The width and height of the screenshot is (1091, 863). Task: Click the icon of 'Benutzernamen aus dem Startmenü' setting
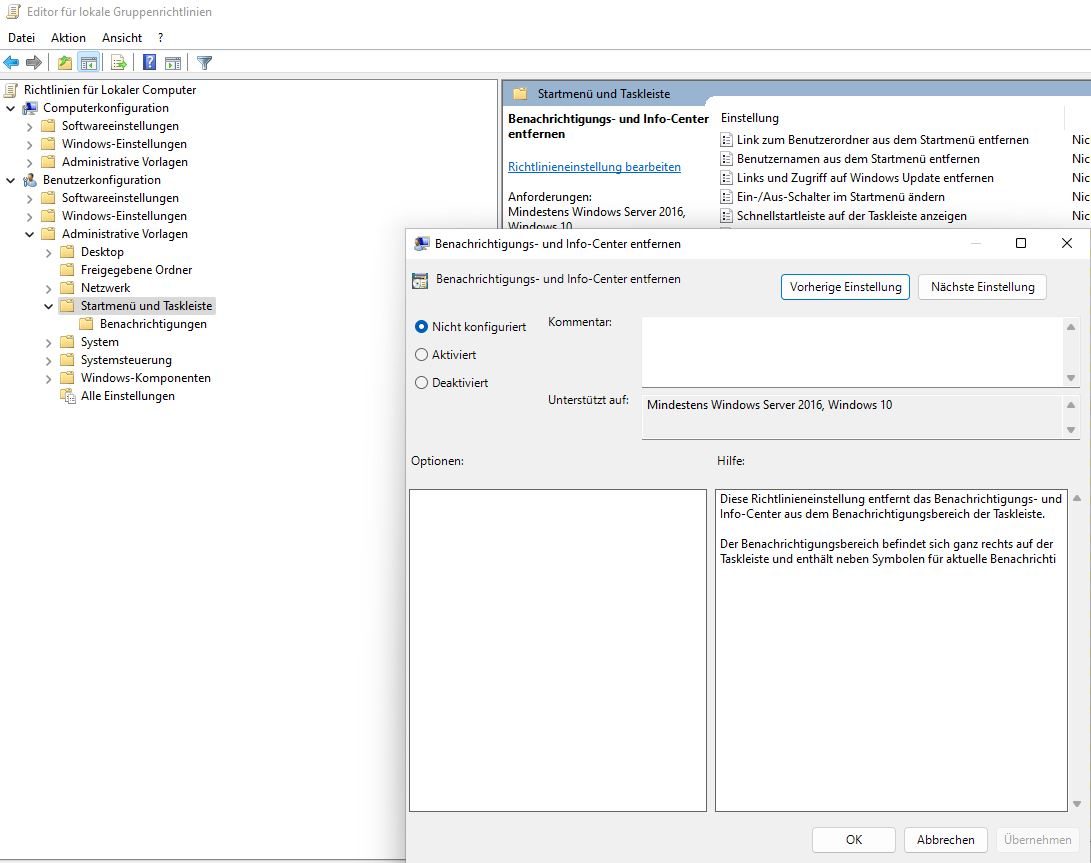tap(726, 159)
